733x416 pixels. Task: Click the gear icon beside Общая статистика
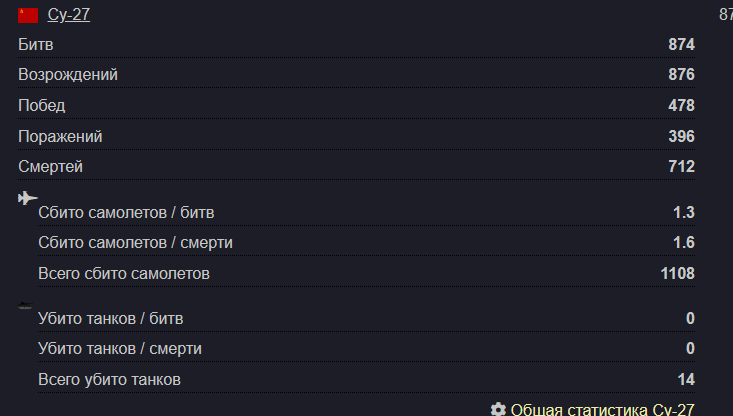coord(498,409)
